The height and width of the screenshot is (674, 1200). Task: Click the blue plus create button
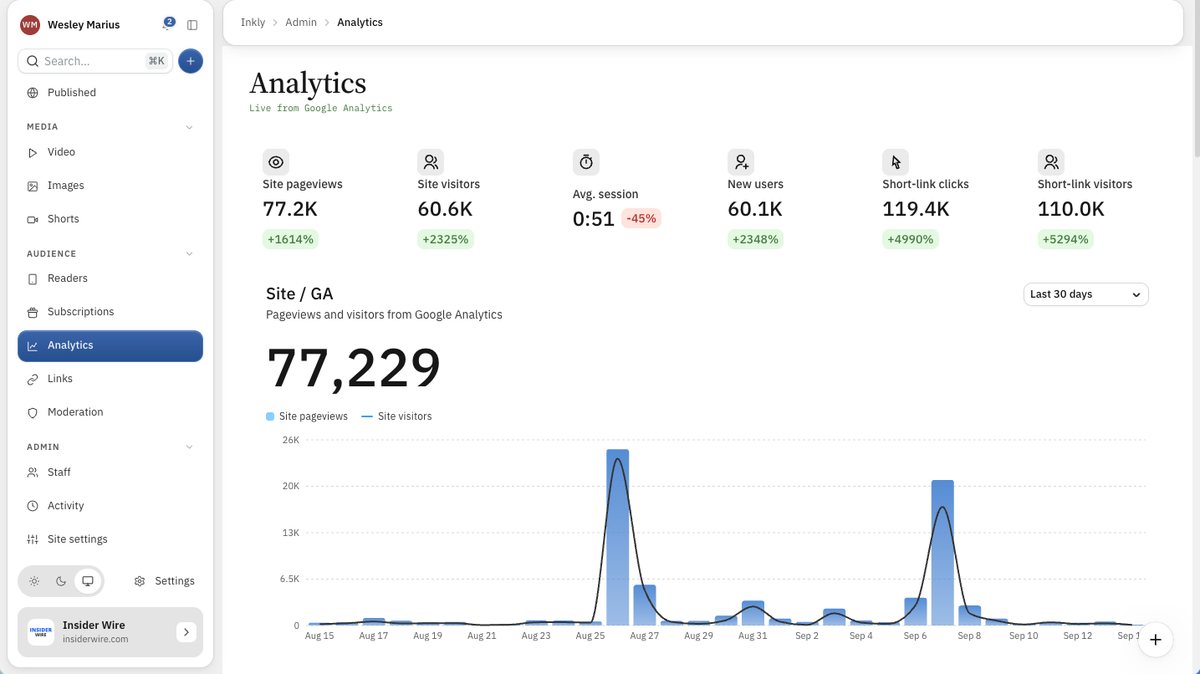[x=190, y=61]
